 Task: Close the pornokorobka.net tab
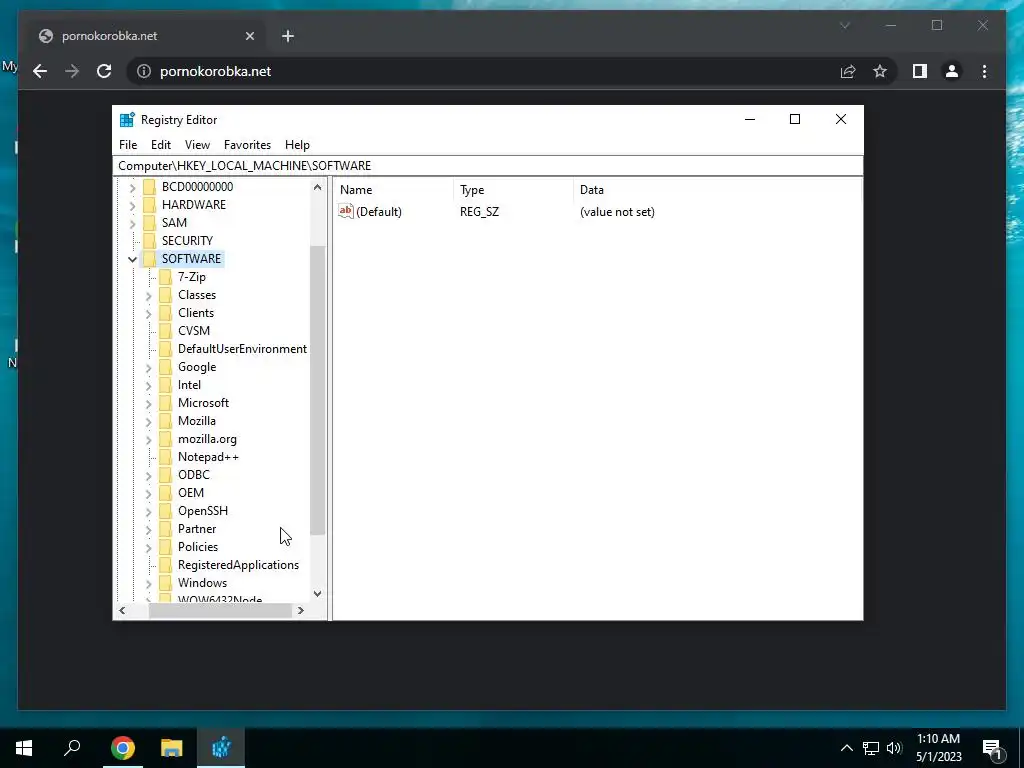tap(249, 36)
